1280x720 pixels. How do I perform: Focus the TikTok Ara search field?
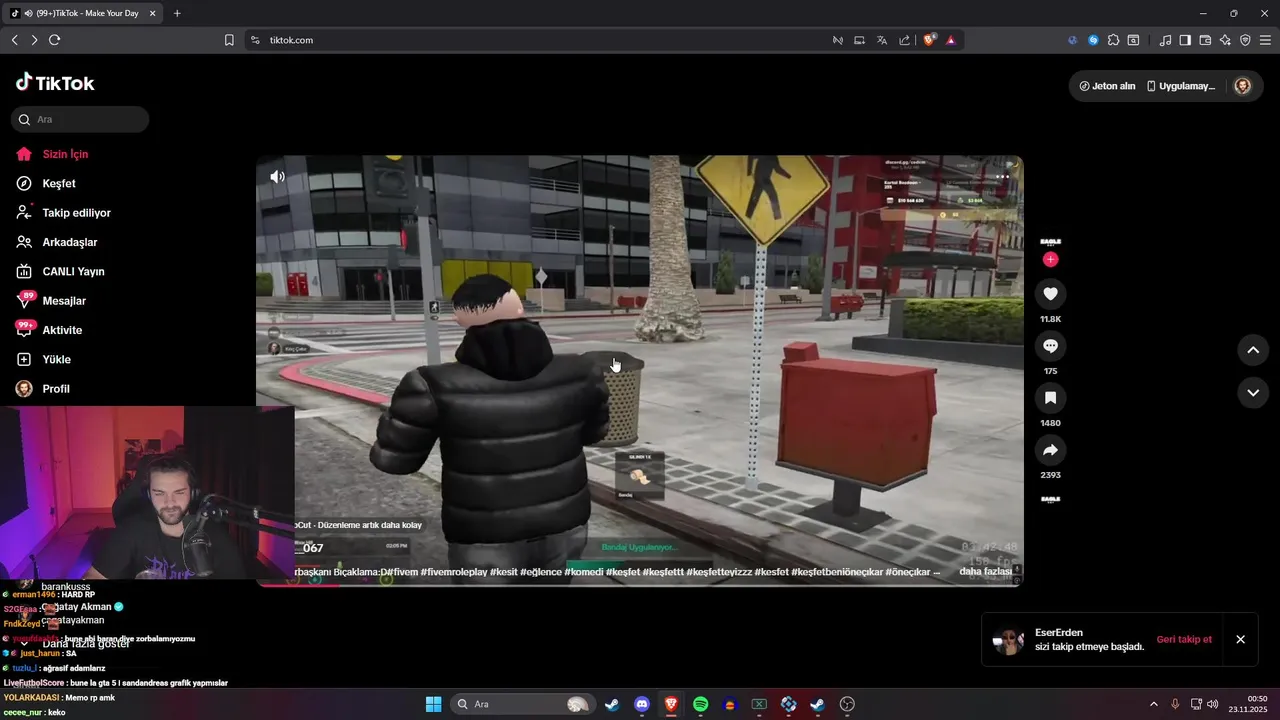pos(80,119)
